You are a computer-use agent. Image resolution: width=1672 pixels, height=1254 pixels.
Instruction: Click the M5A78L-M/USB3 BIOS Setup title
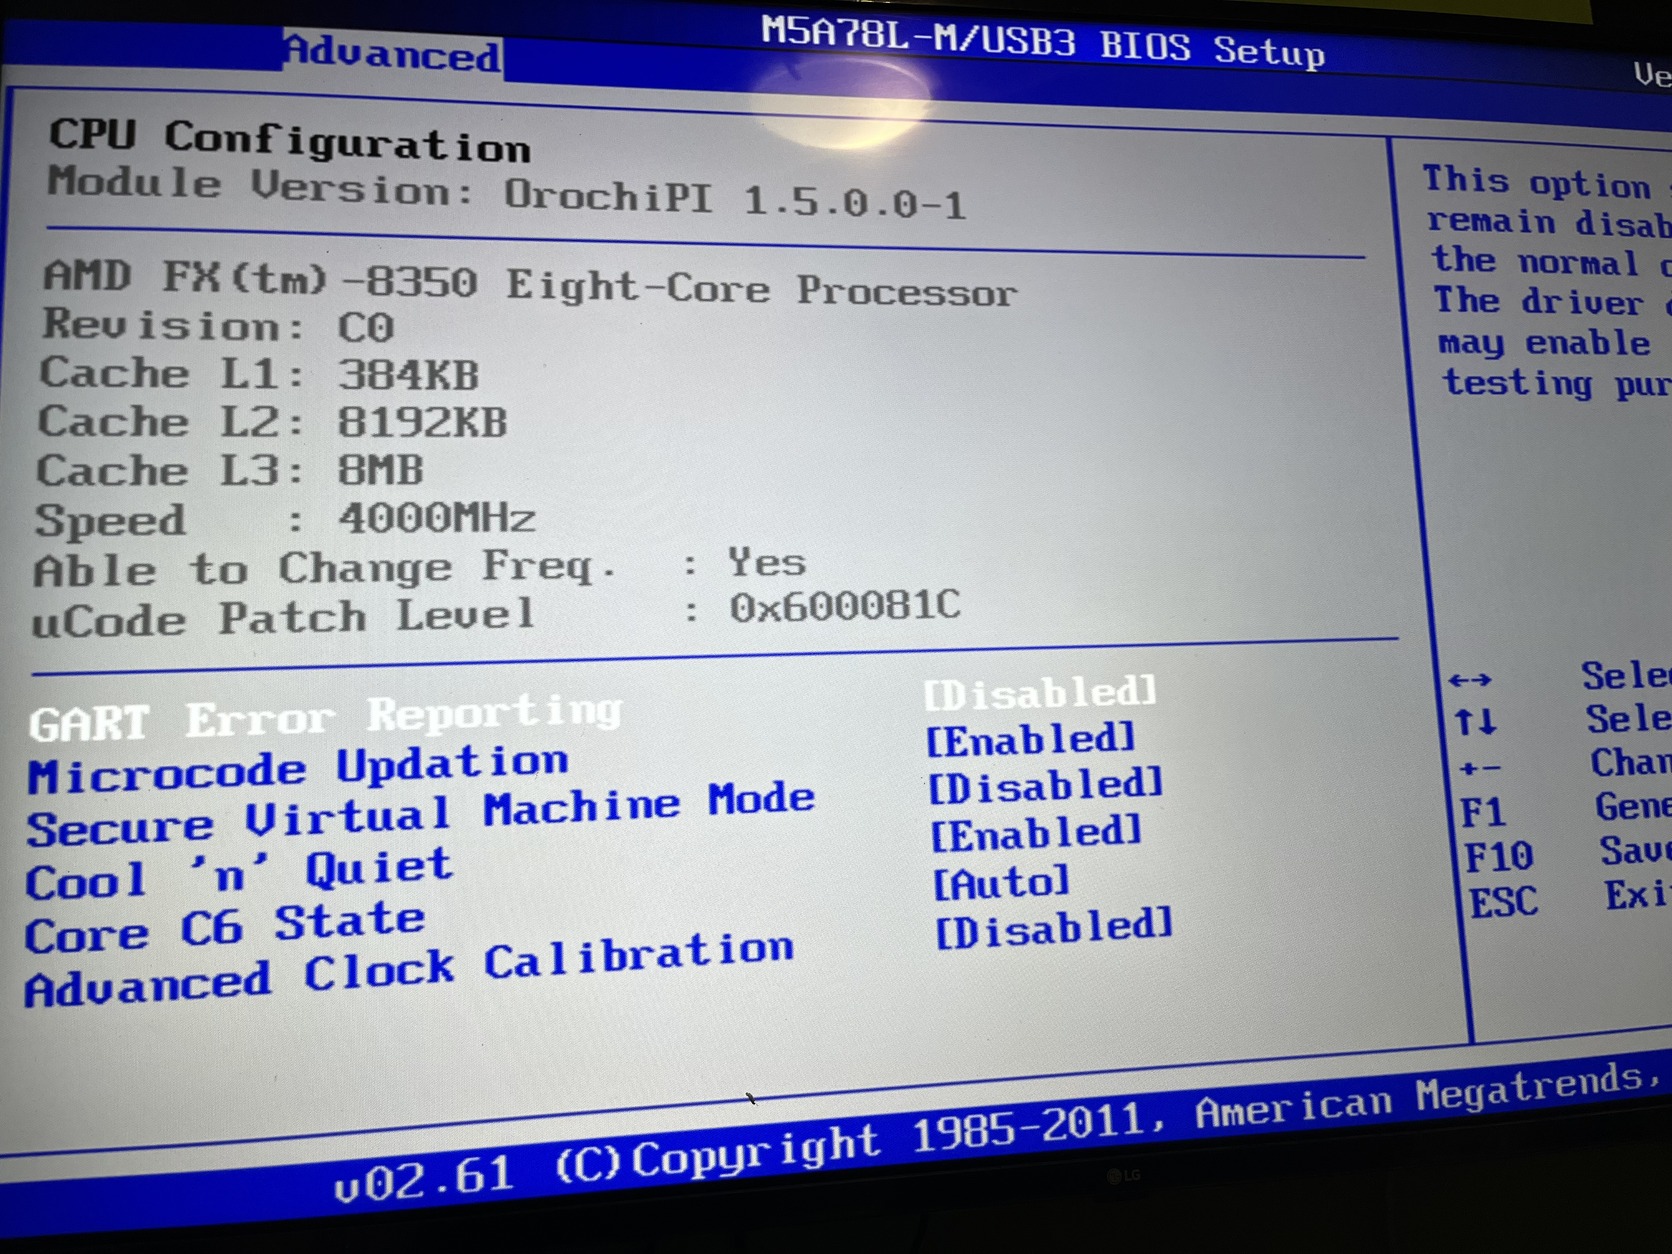(1043, 44)
